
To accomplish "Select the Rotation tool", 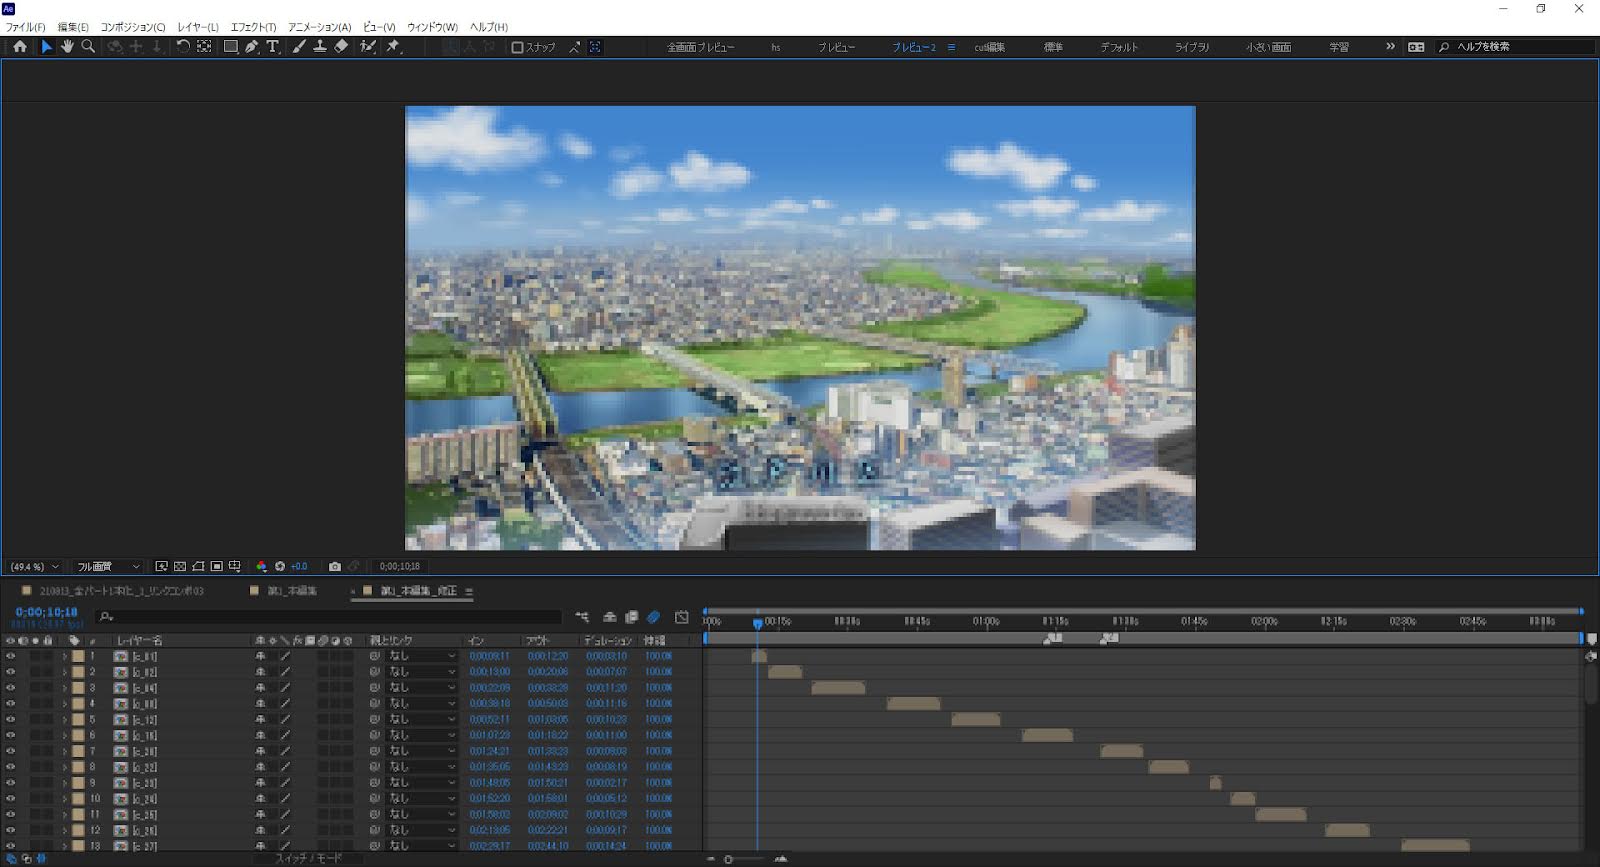I will pos(183,46).
